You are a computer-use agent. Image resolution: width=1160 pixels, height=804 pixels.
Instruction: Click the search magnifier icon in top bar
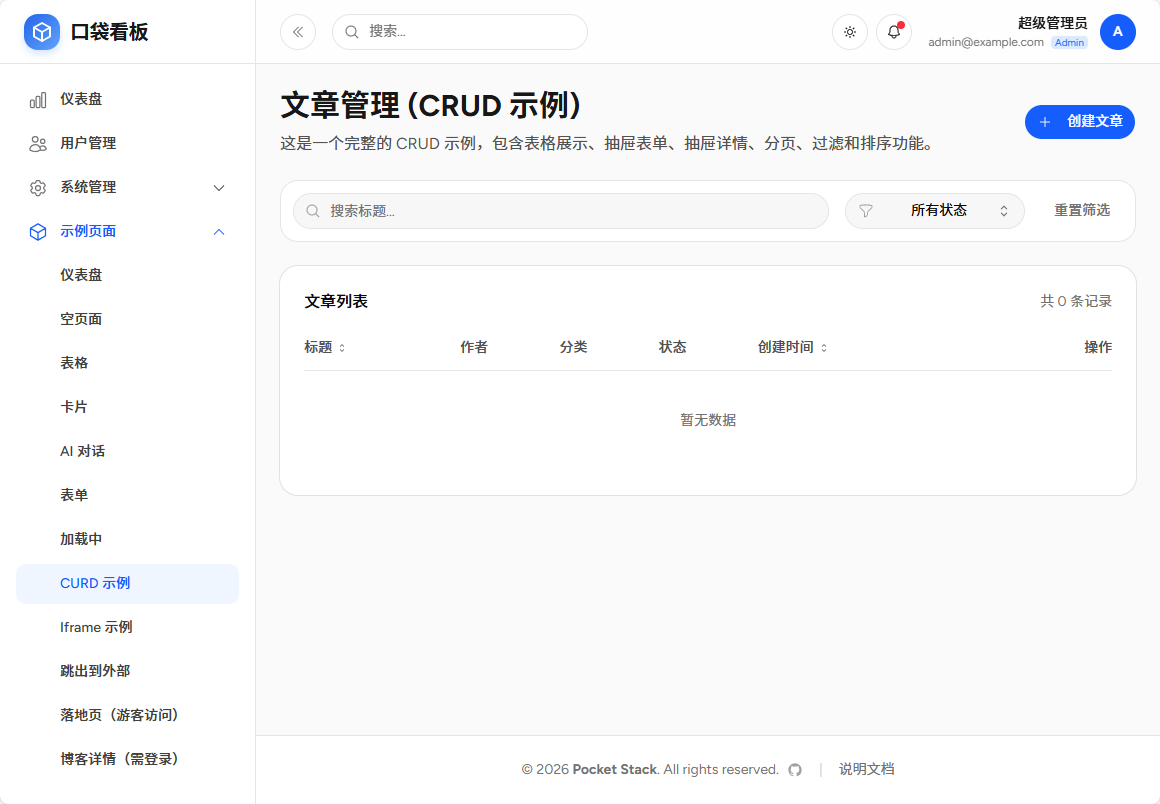pos(350,31)
